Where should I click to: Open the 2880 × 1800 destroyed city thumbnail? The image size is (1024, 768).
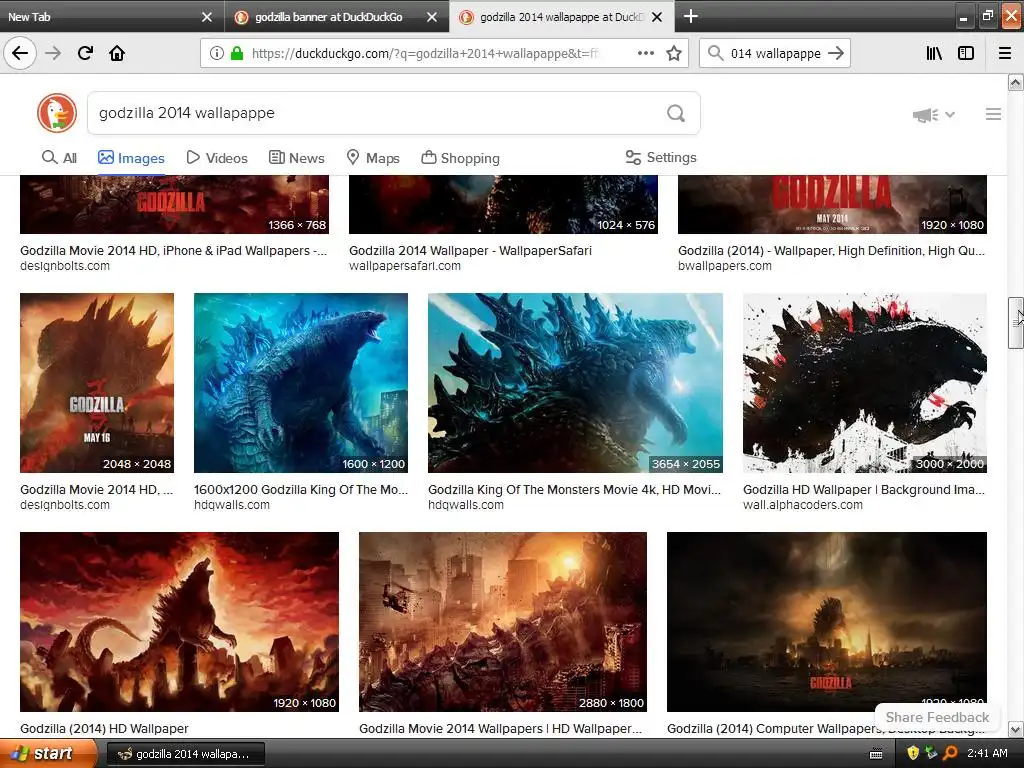[503, 622]
